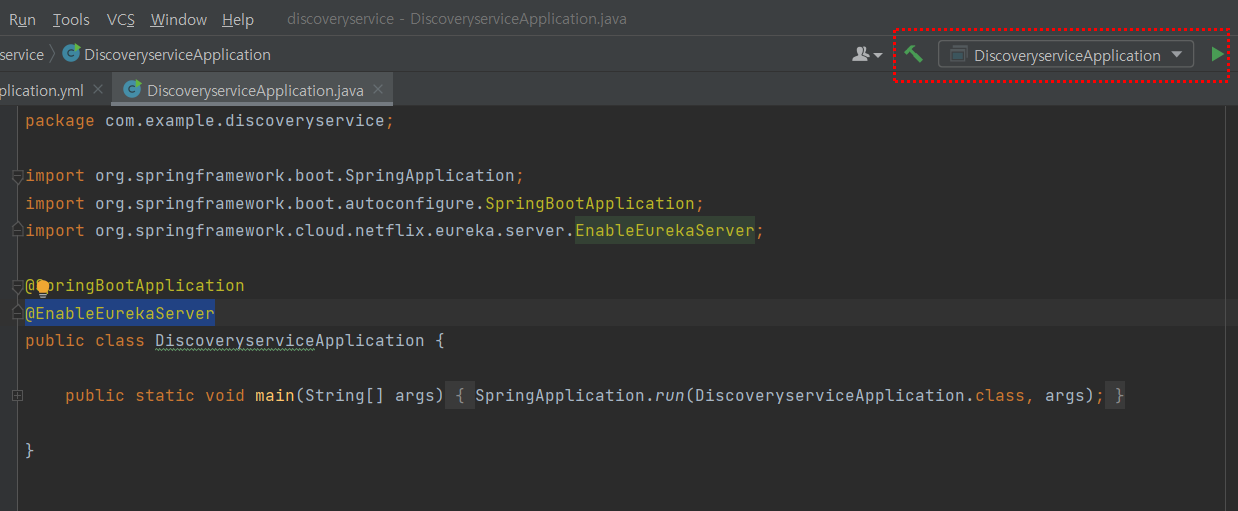1238x511 pixels.
Task: Collapse the annotation fold marker at @SpringBootApplication
Action: pos(17,286)
